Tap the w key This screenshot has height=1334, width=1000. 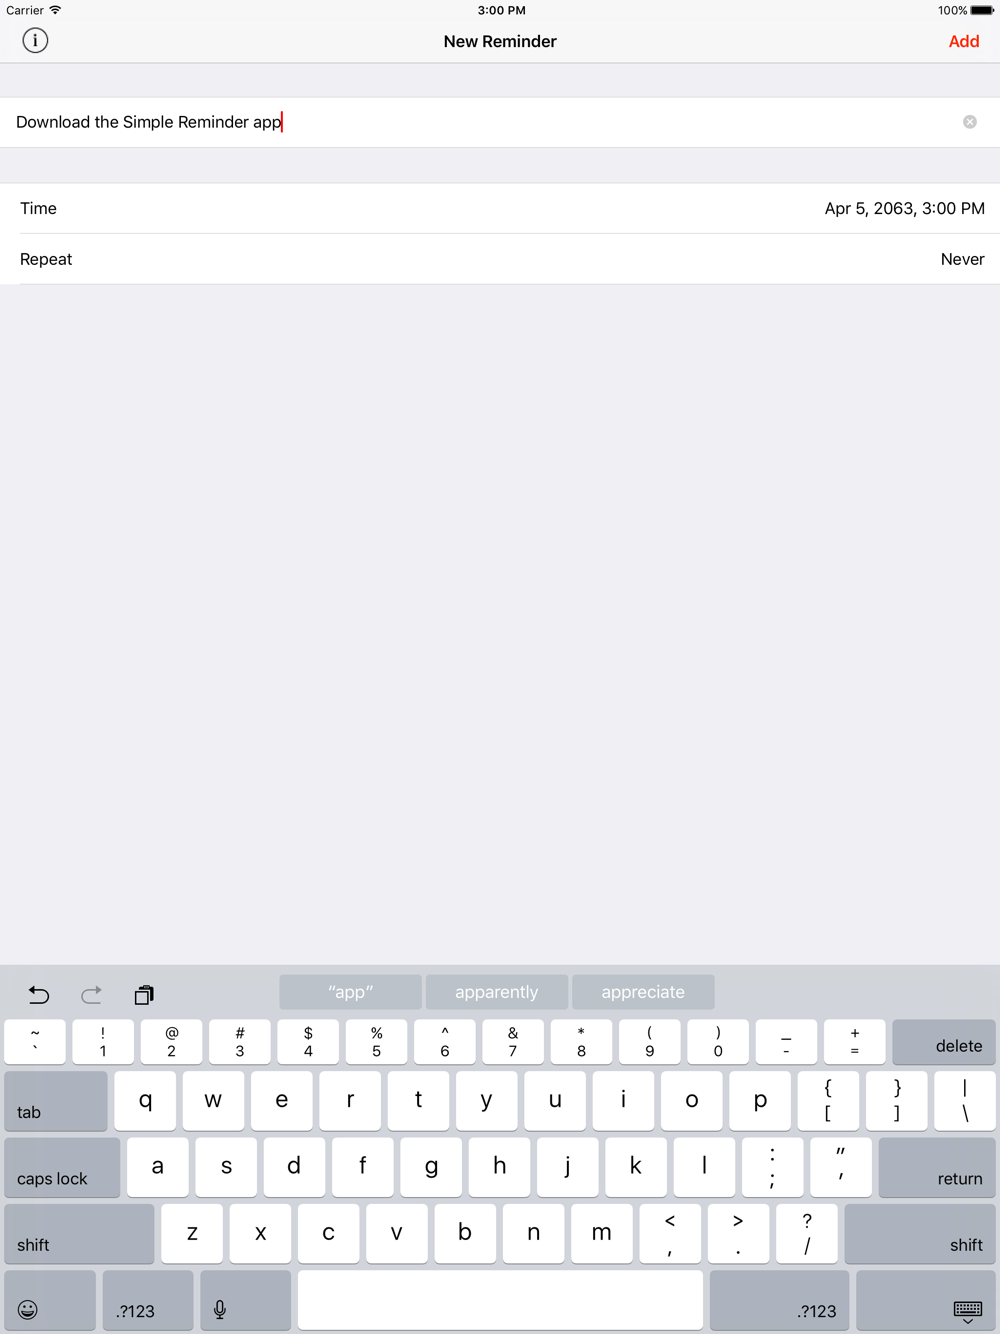tap(213, 1101)
